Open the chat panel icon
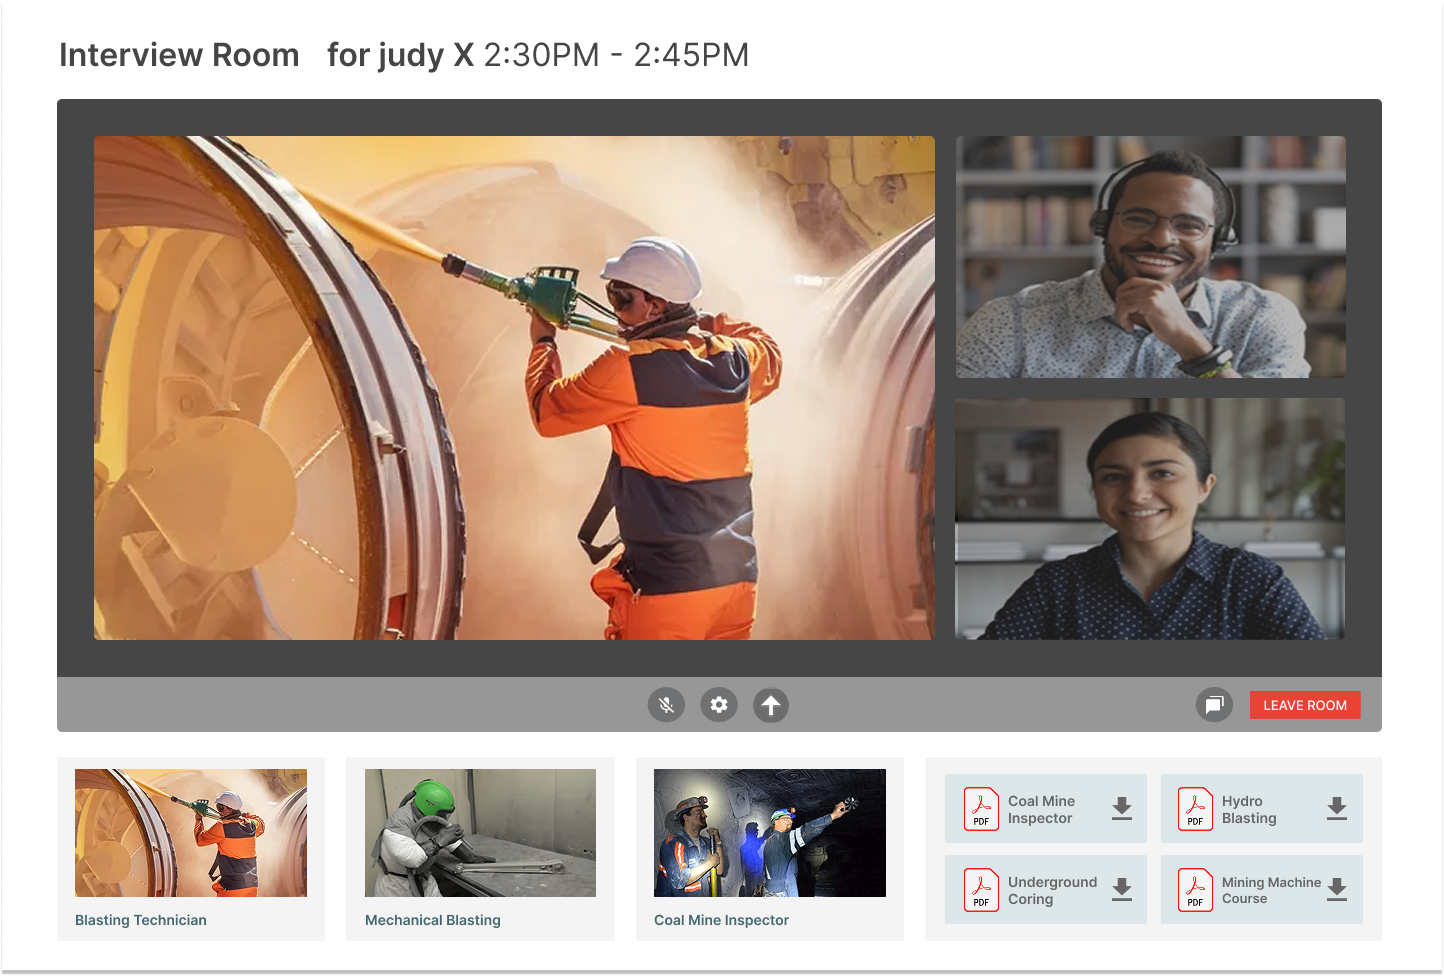This screenshot has width=1444, height=976. point(1214,705)
